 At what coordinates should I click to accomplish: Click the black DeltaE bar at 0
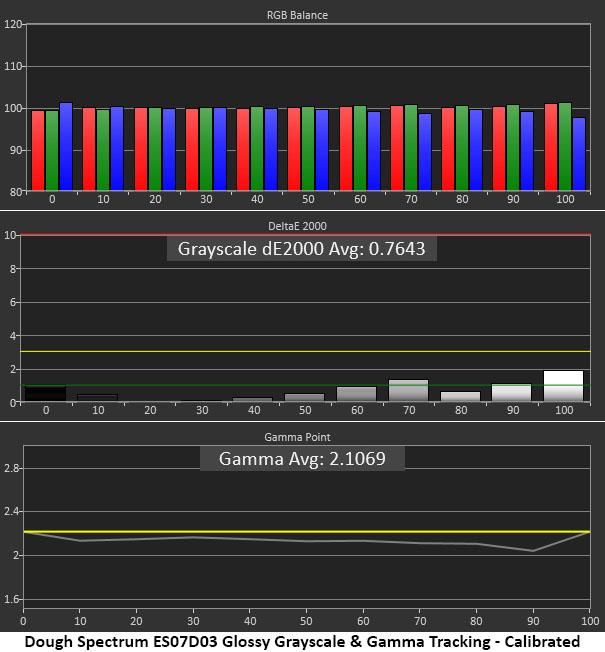pyautogui.click(x=45, y=394)
